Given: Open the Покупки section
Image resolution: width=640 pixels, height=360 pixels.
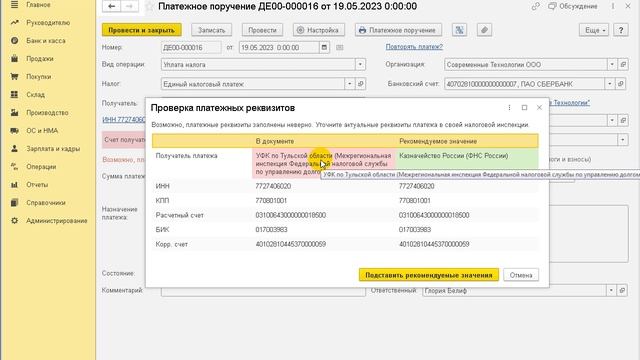Looking at the screenshot, I should pos(38,77).
